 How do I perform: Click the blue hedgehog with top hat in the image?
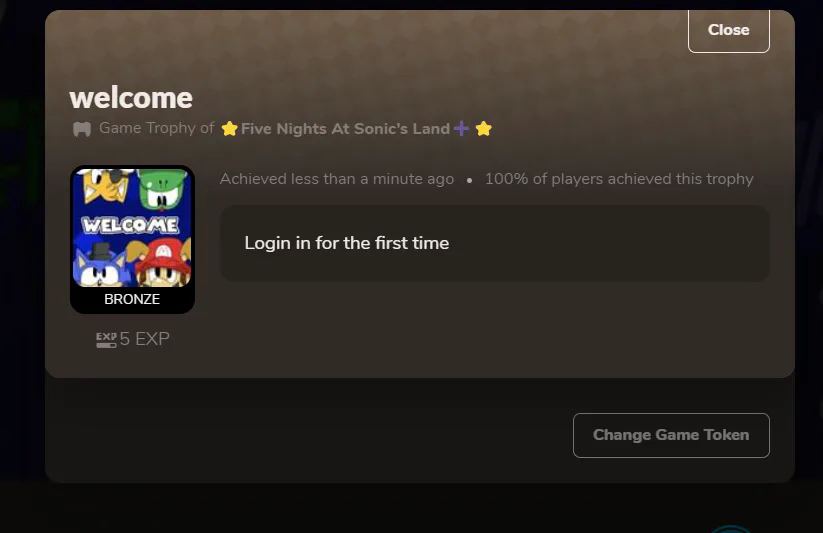click(100, 265)
